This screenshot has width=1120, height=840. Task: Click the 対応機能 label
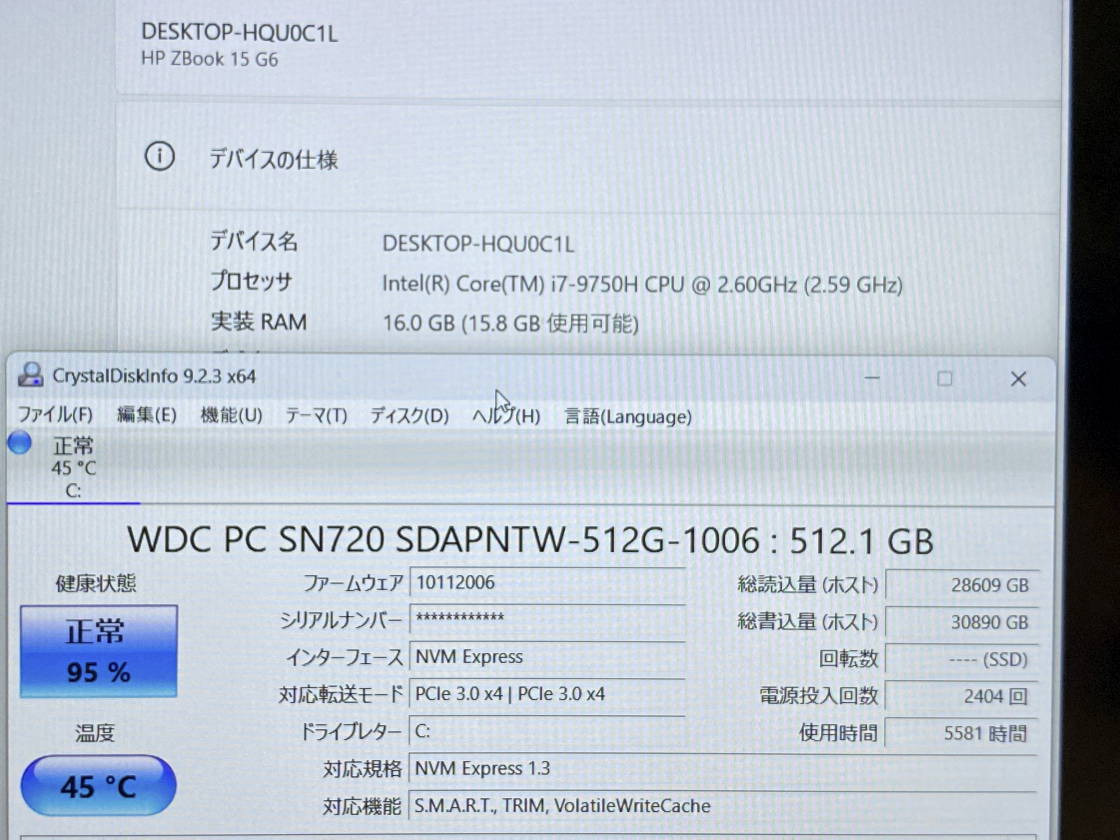tap(363, 806)
